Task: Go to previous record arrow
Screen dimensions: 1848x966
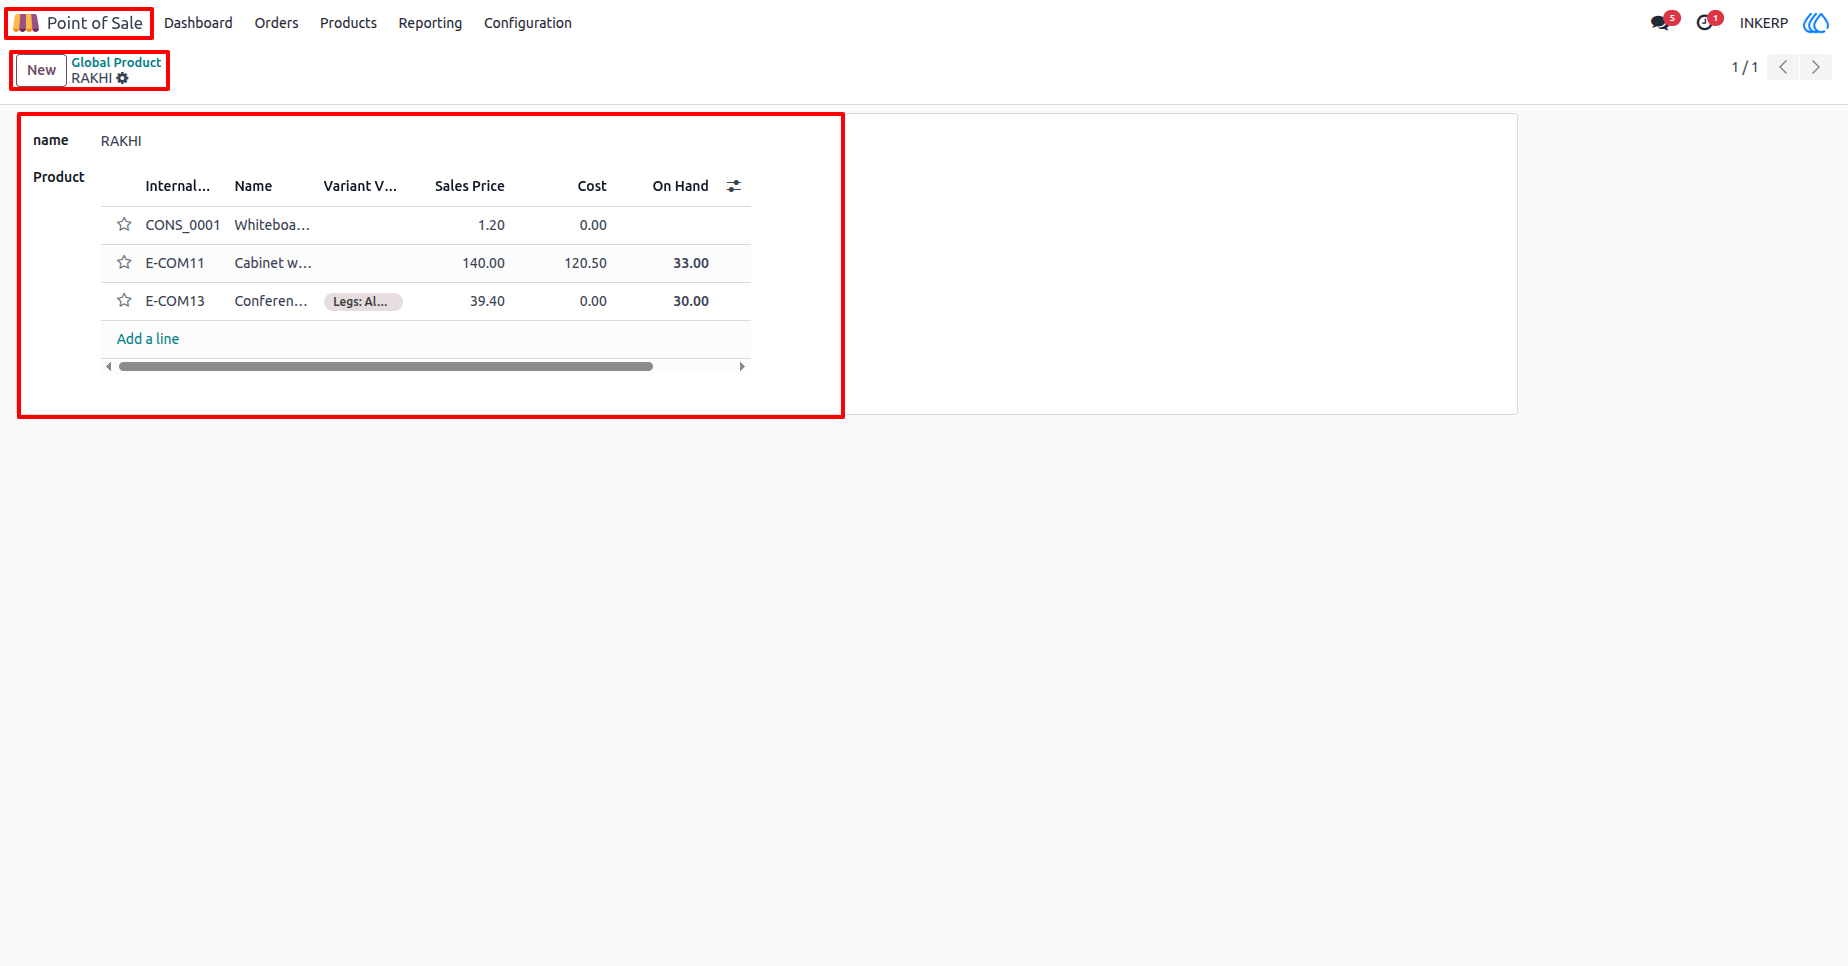Action: click(1783, 67)
